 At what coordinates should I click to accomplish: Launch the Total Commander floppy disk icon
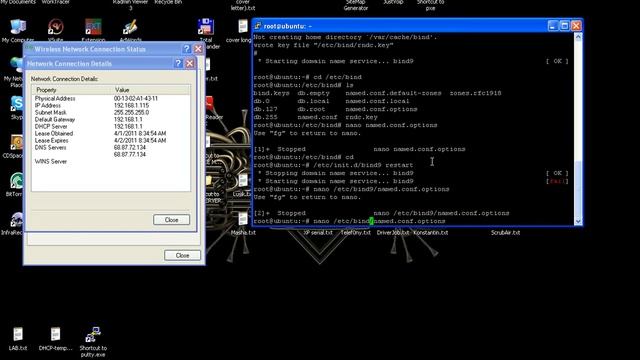click(206, 27)
